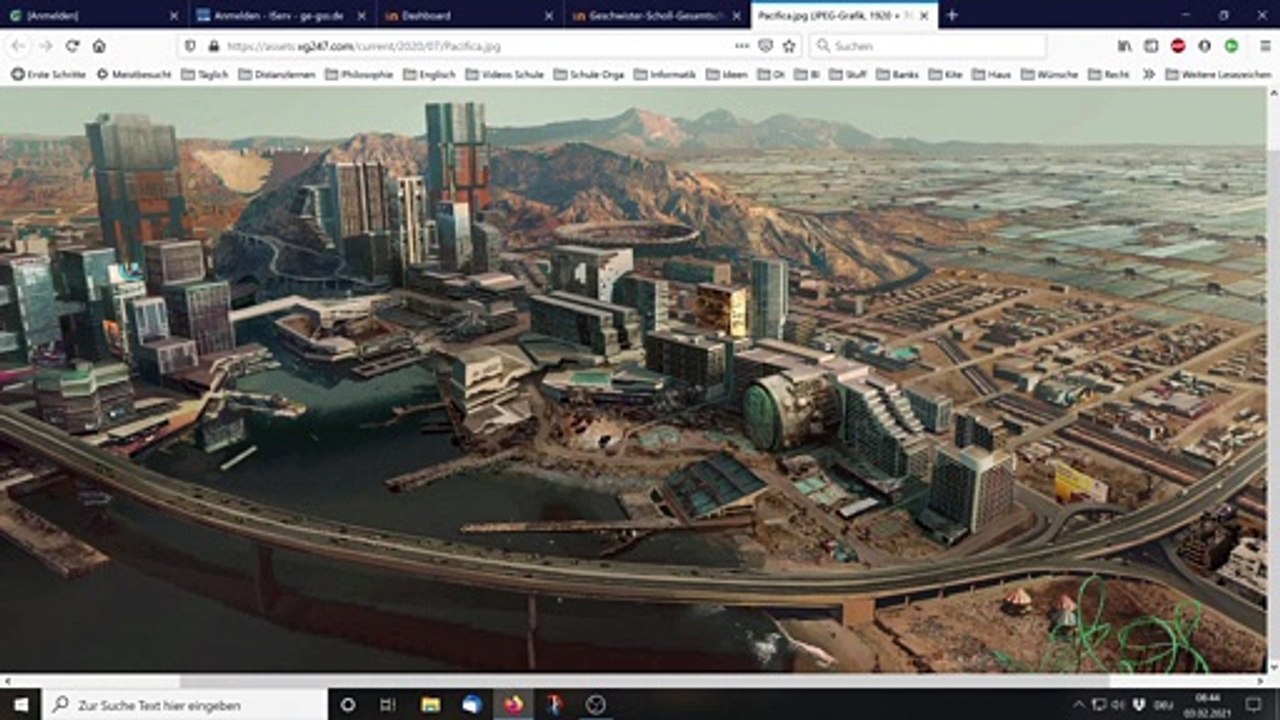Click the vertical page scrollbar
This screenshot has width=1280, height=720.
(x=1273, y=380)
